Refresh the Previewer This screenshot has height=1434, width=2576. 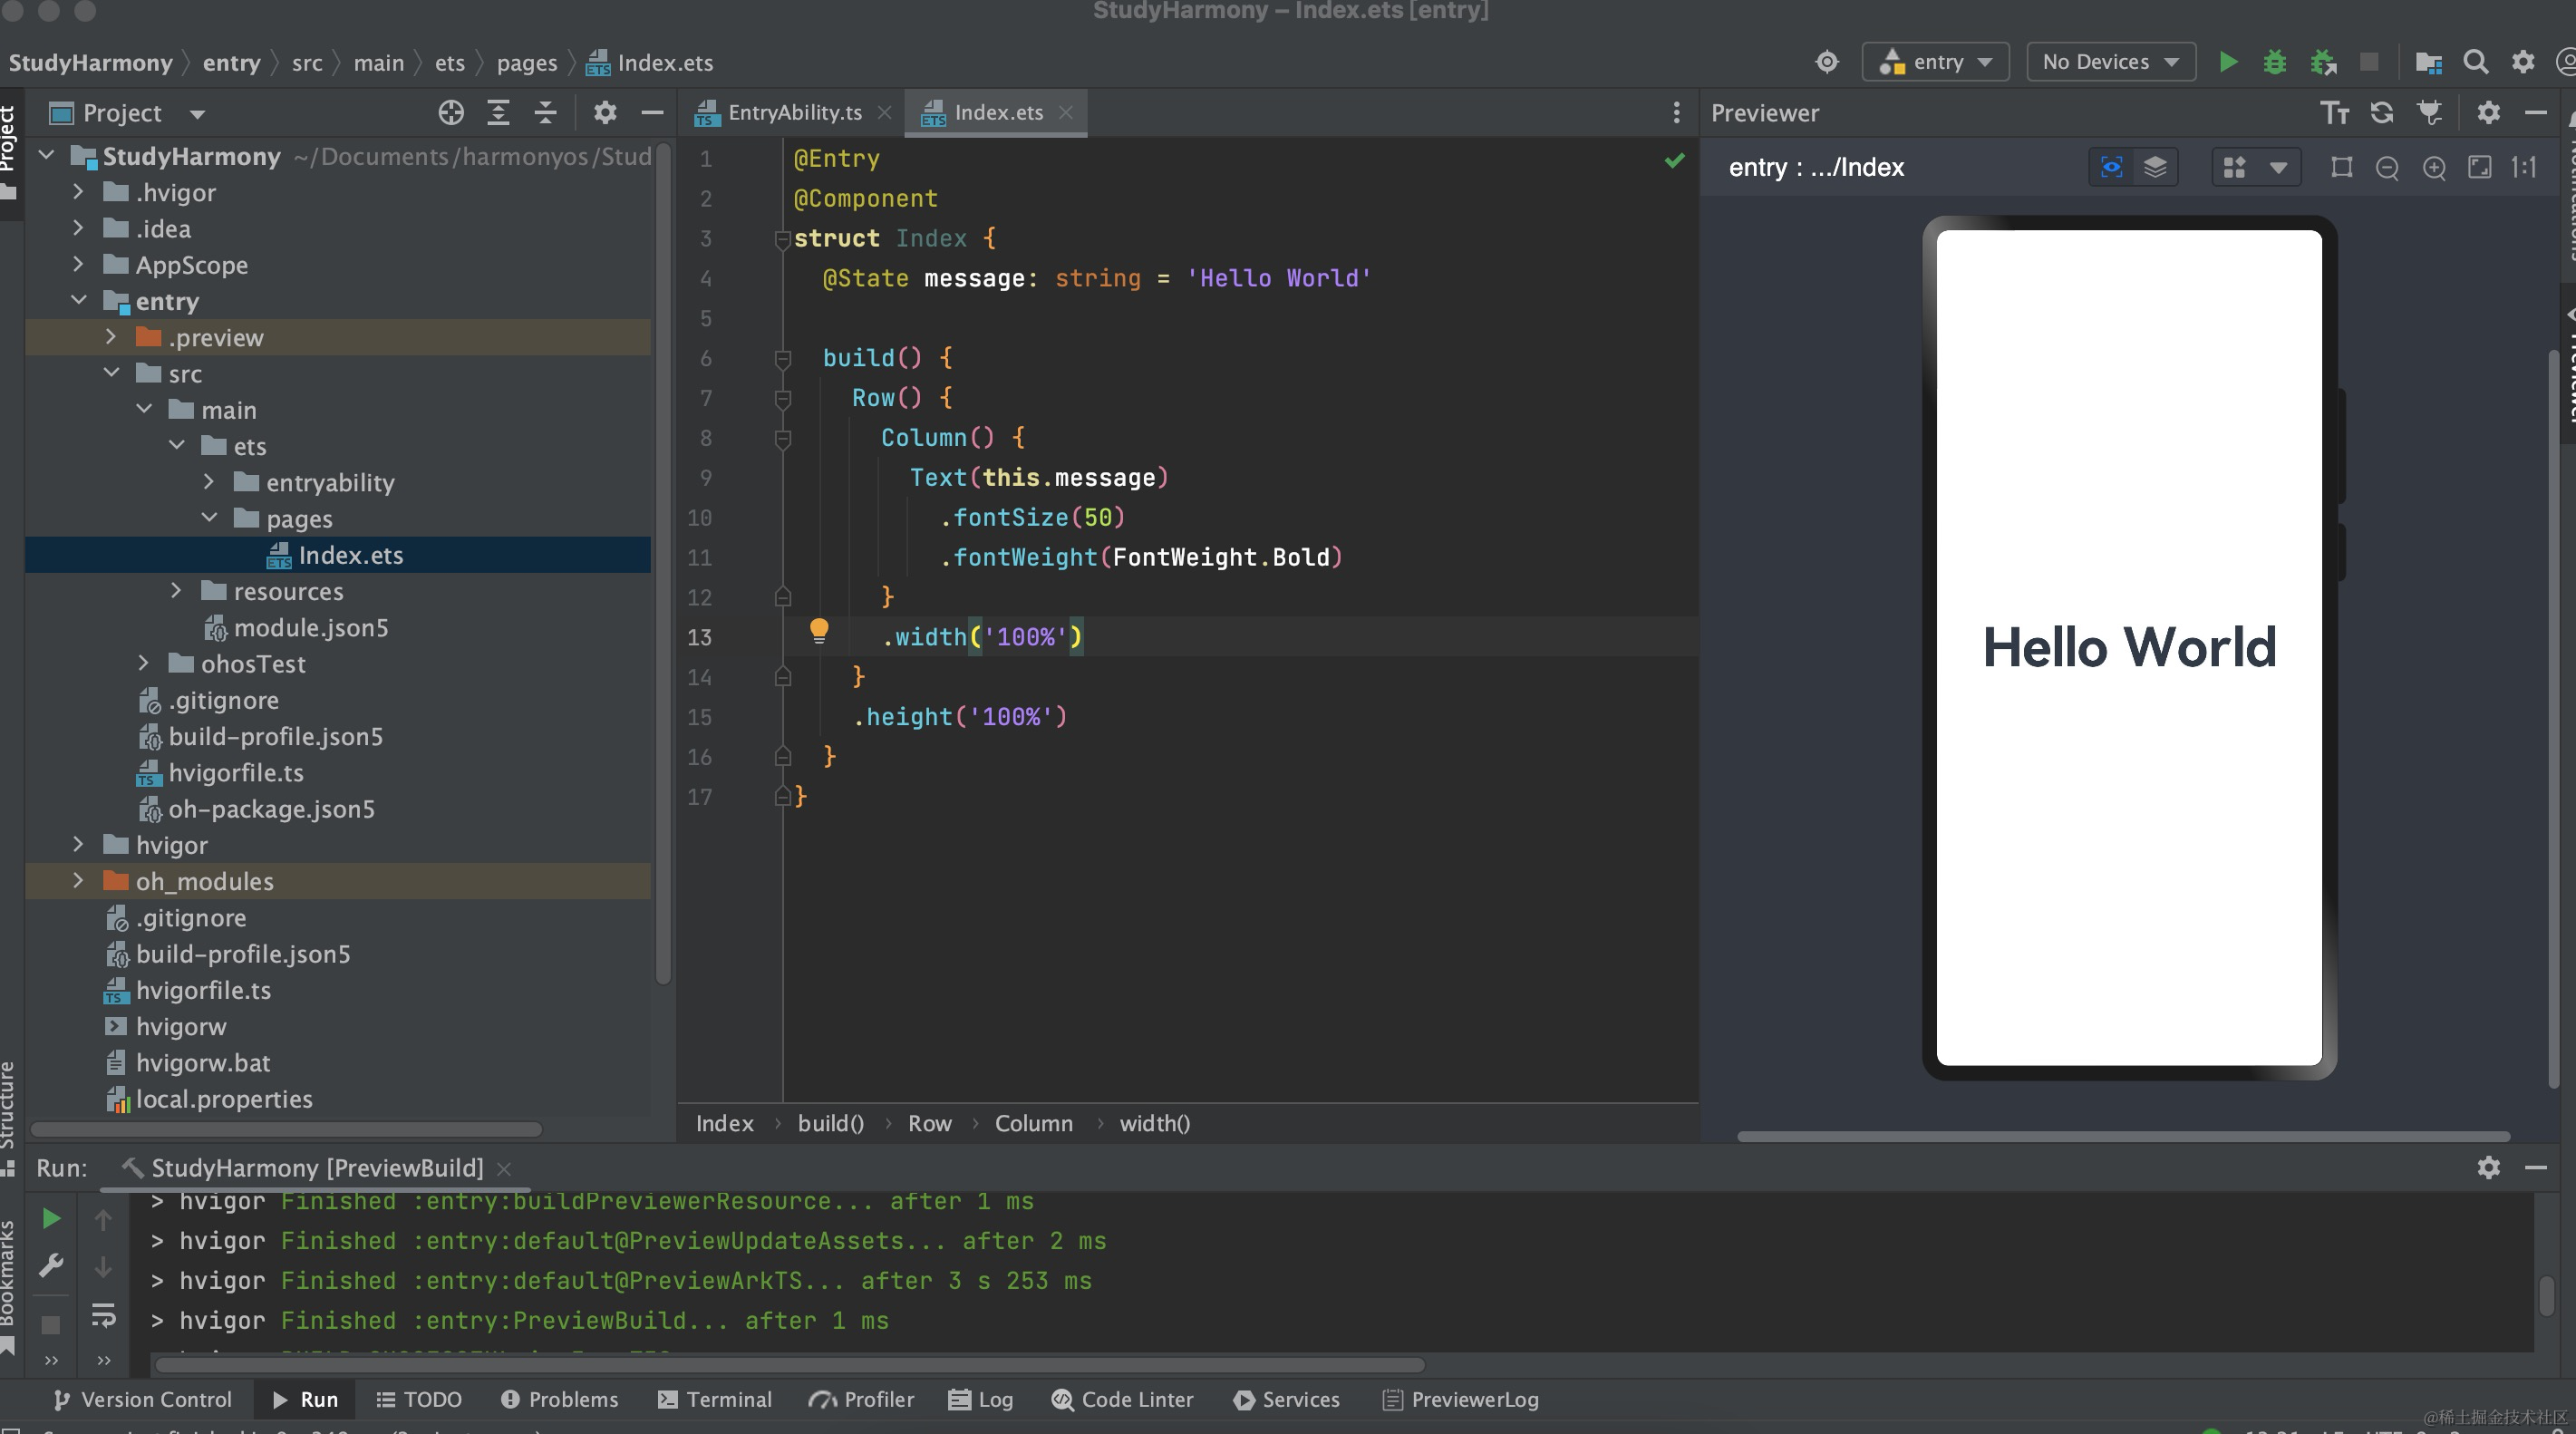(x=2382, y=113)
